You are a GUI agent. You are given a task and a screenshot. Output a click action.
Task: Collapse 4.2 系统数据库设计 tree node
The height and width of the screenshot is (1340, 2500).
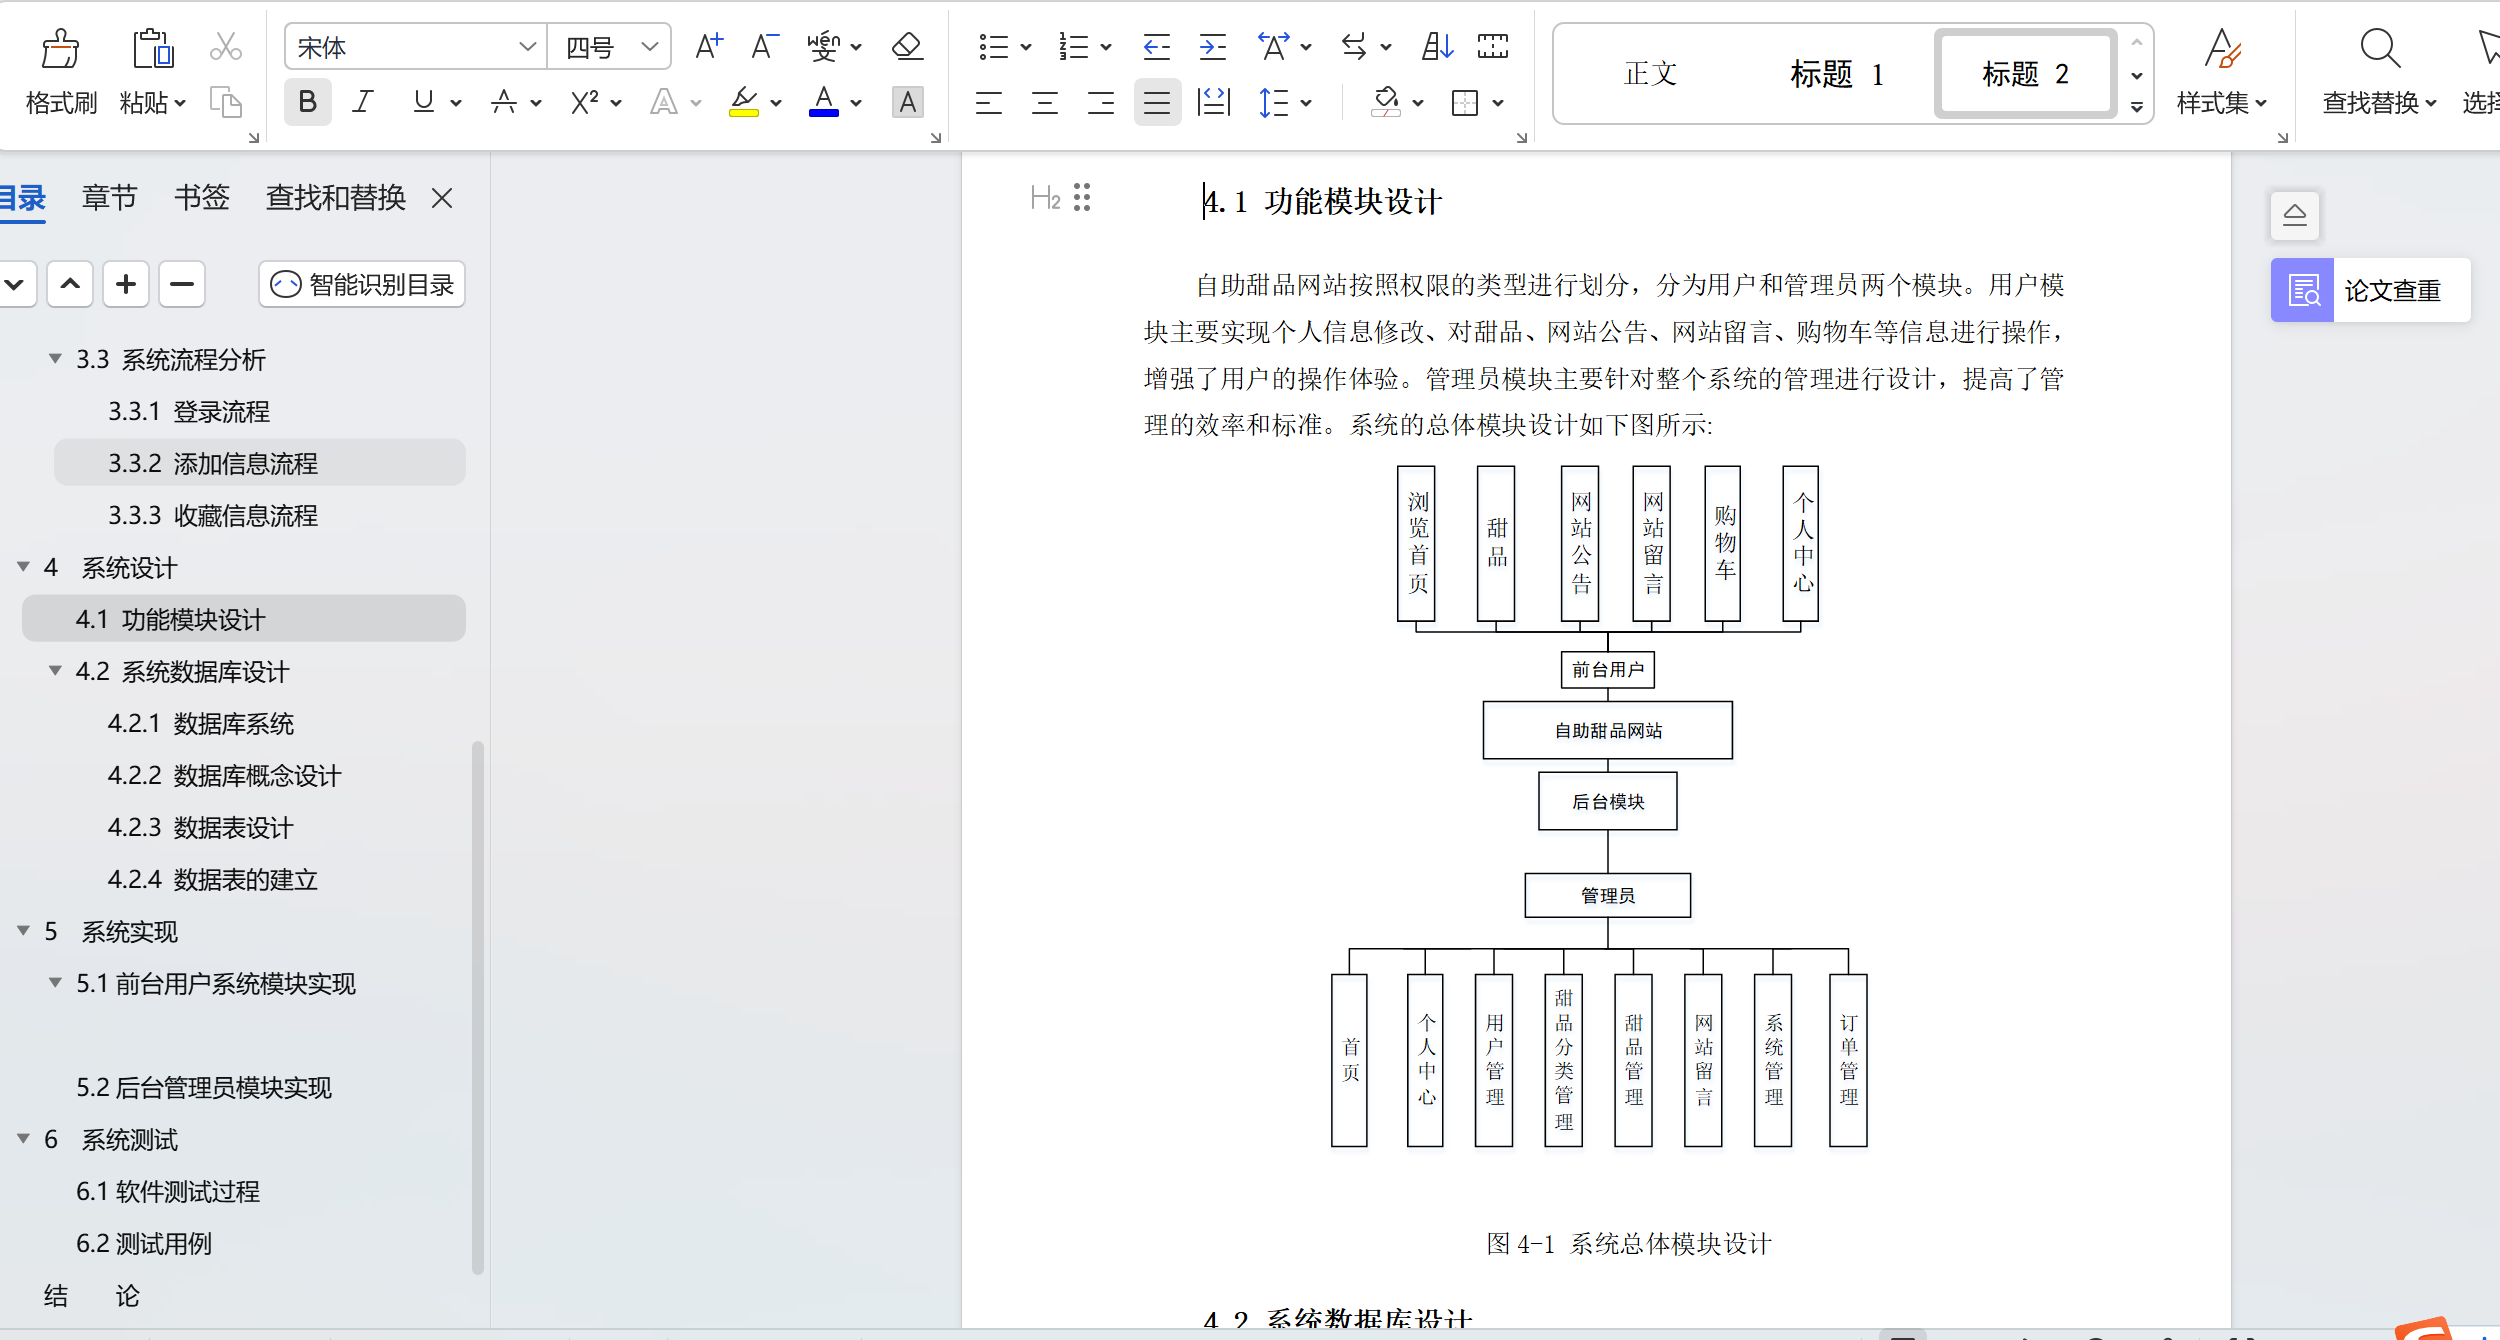coord(55,670)
